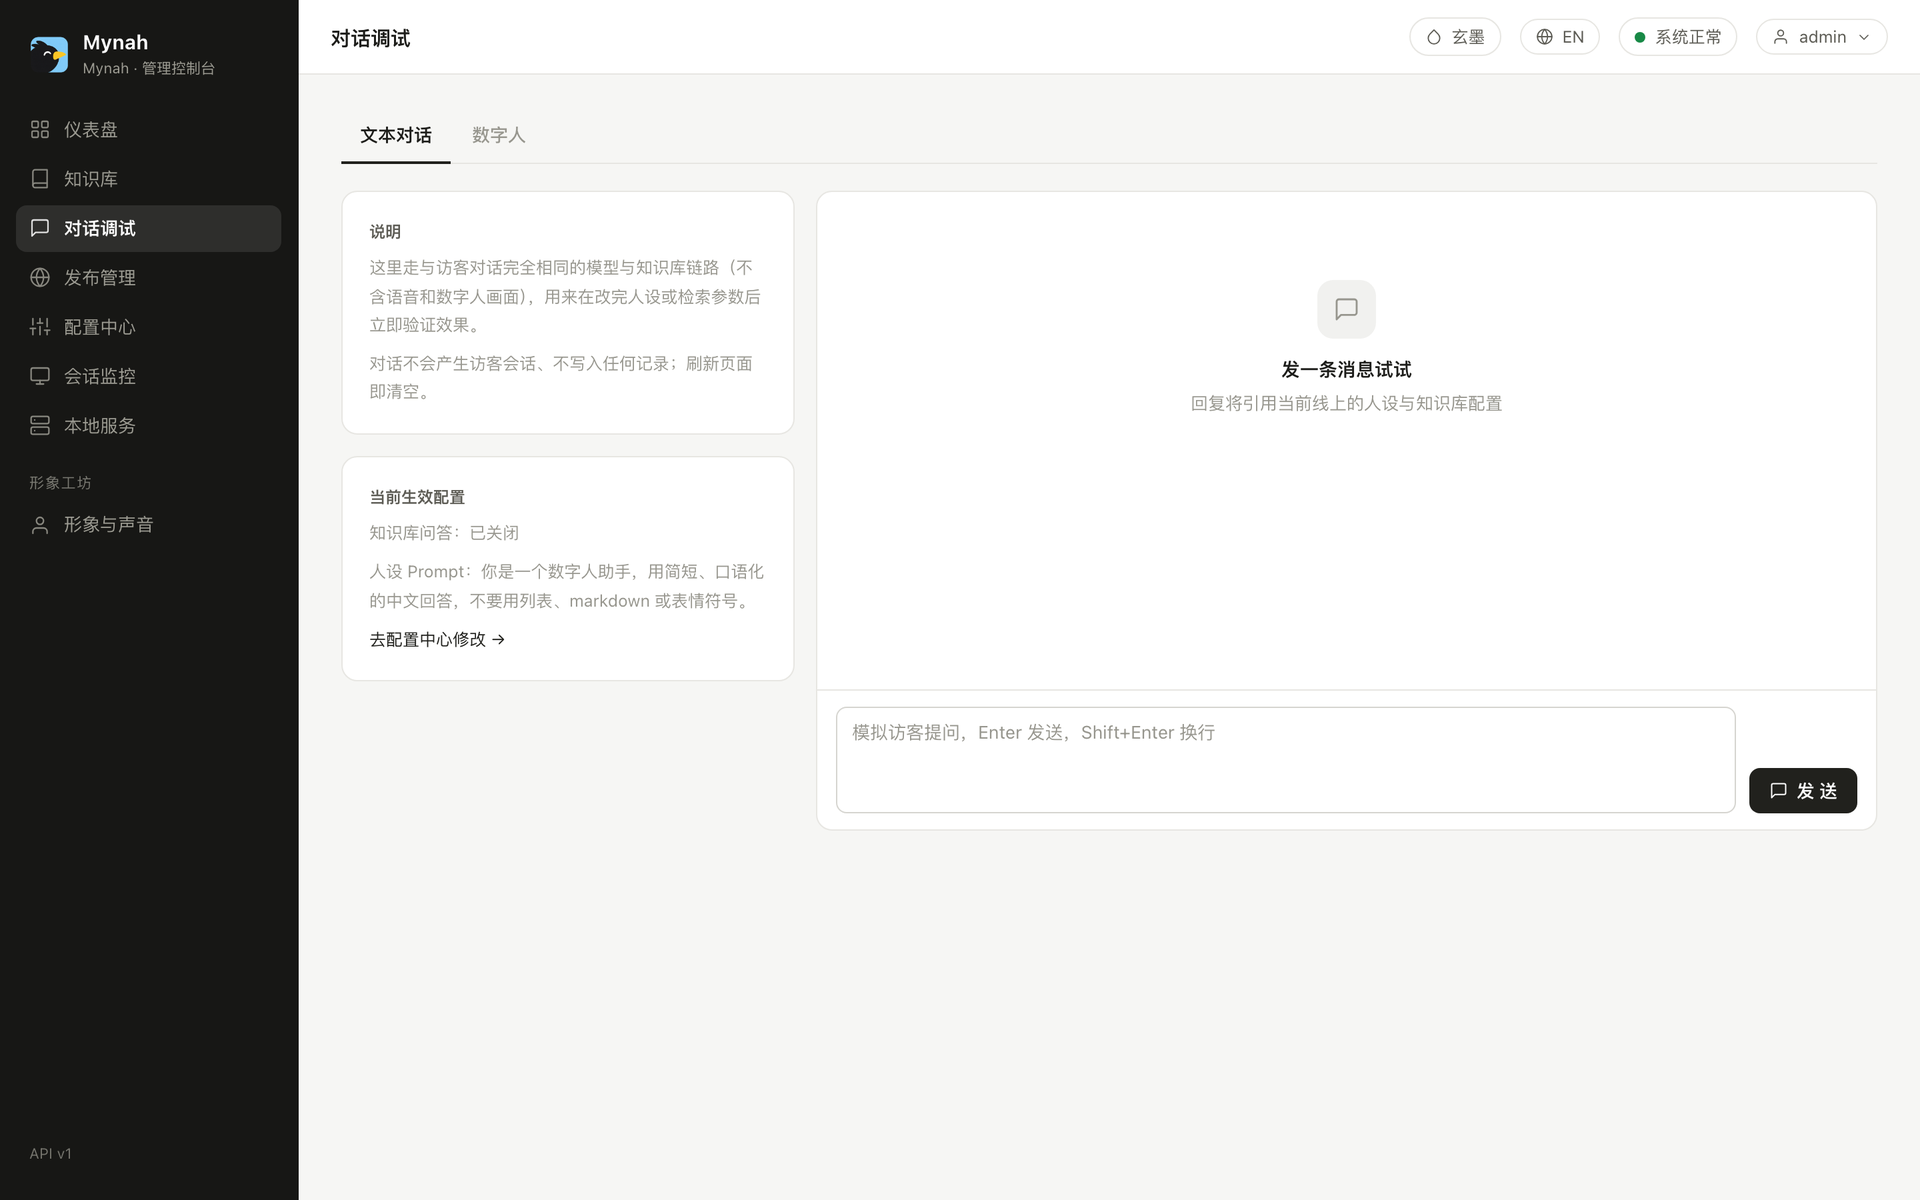Switch to the 数字人 tab
This screenshot has width=1920, height=1200.
pos(499,135)
